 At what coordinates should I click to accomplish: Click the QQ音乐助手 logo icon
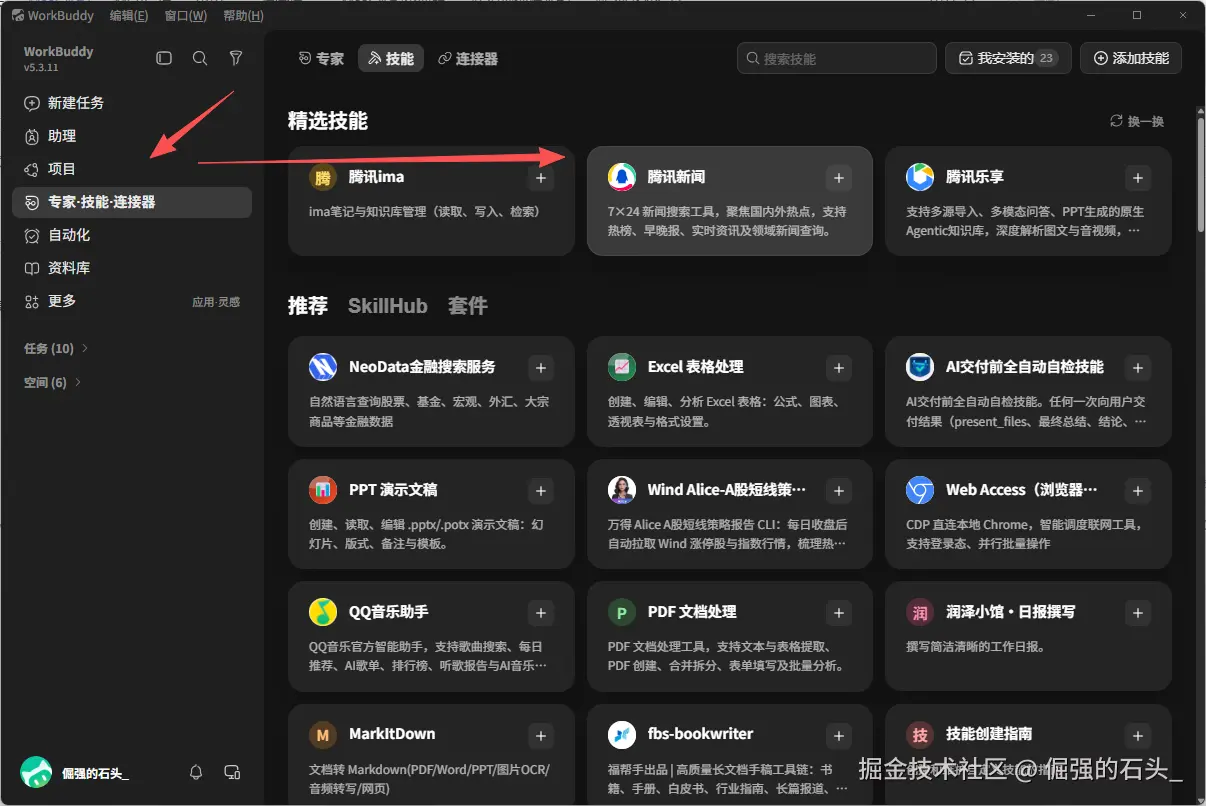[x=323, y=611]
